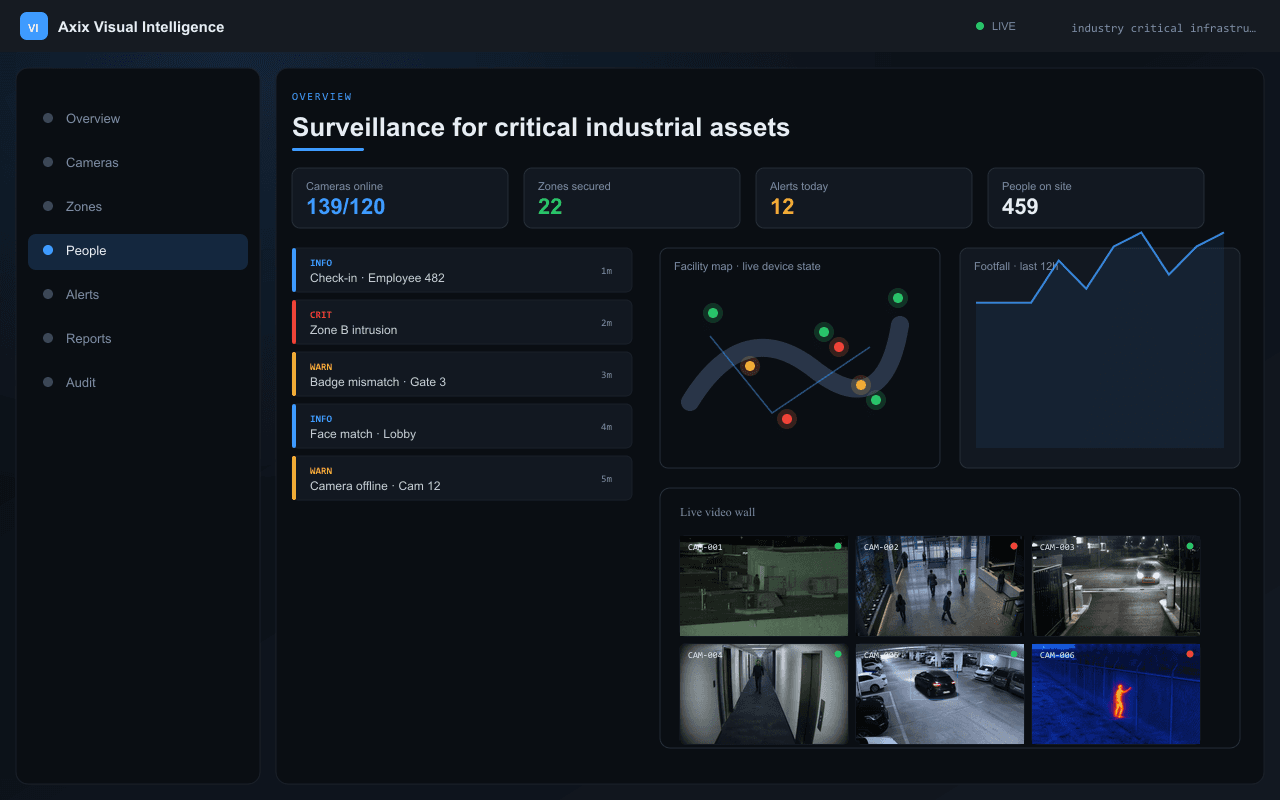Click the Facility map · live device state label
The image size is (1280, 800).
[x=747, y=266]
